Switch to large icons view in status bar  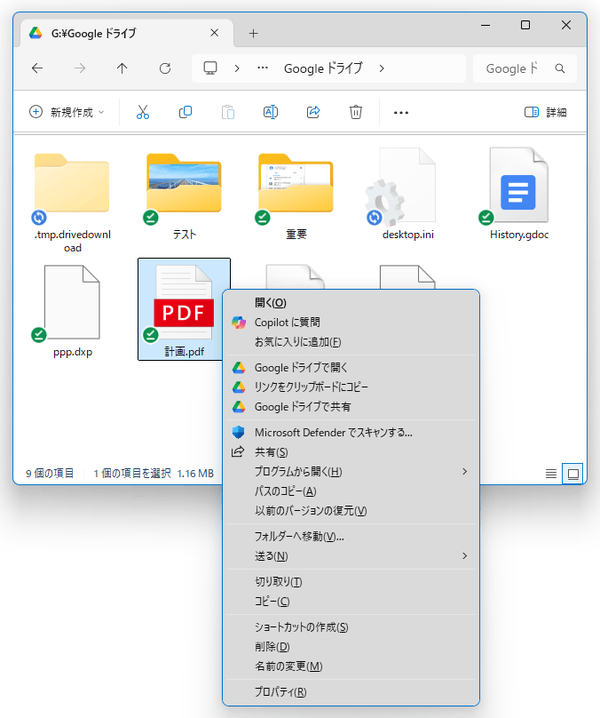573,473
